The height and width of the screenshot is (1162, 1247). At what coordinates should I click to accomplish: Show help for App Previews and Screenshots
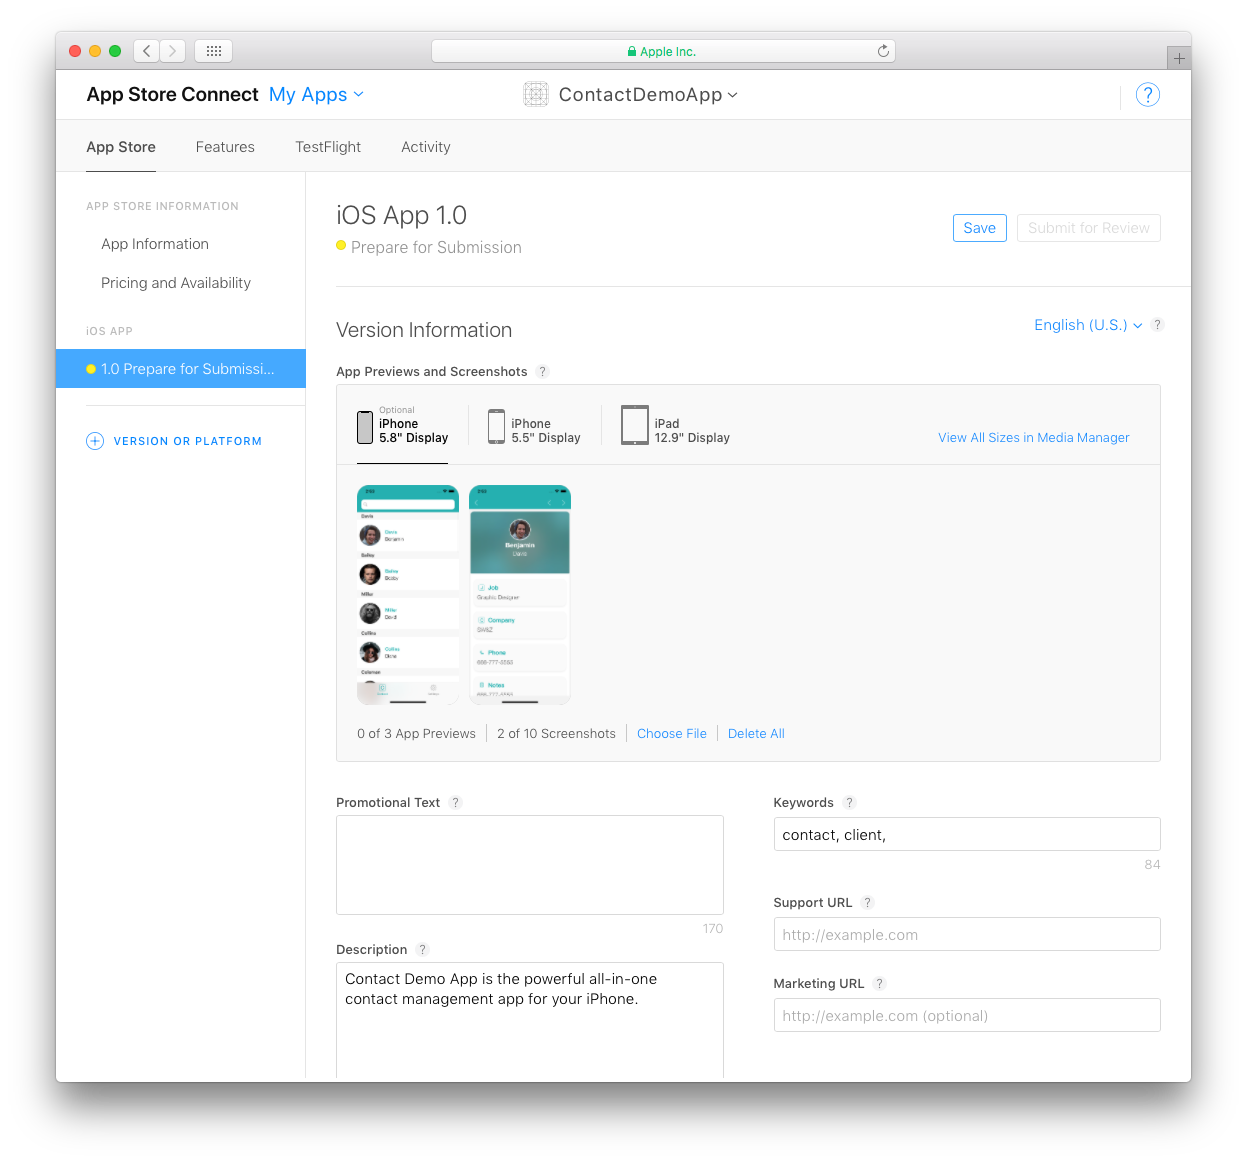pyautogui.click(x=543, y=371)
